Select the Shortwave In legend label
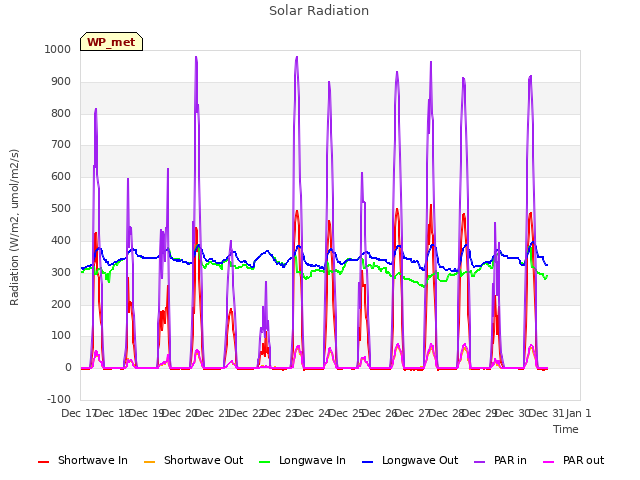Image resolution: width=640 pixels, height=480 pixels. pos(93,460)
